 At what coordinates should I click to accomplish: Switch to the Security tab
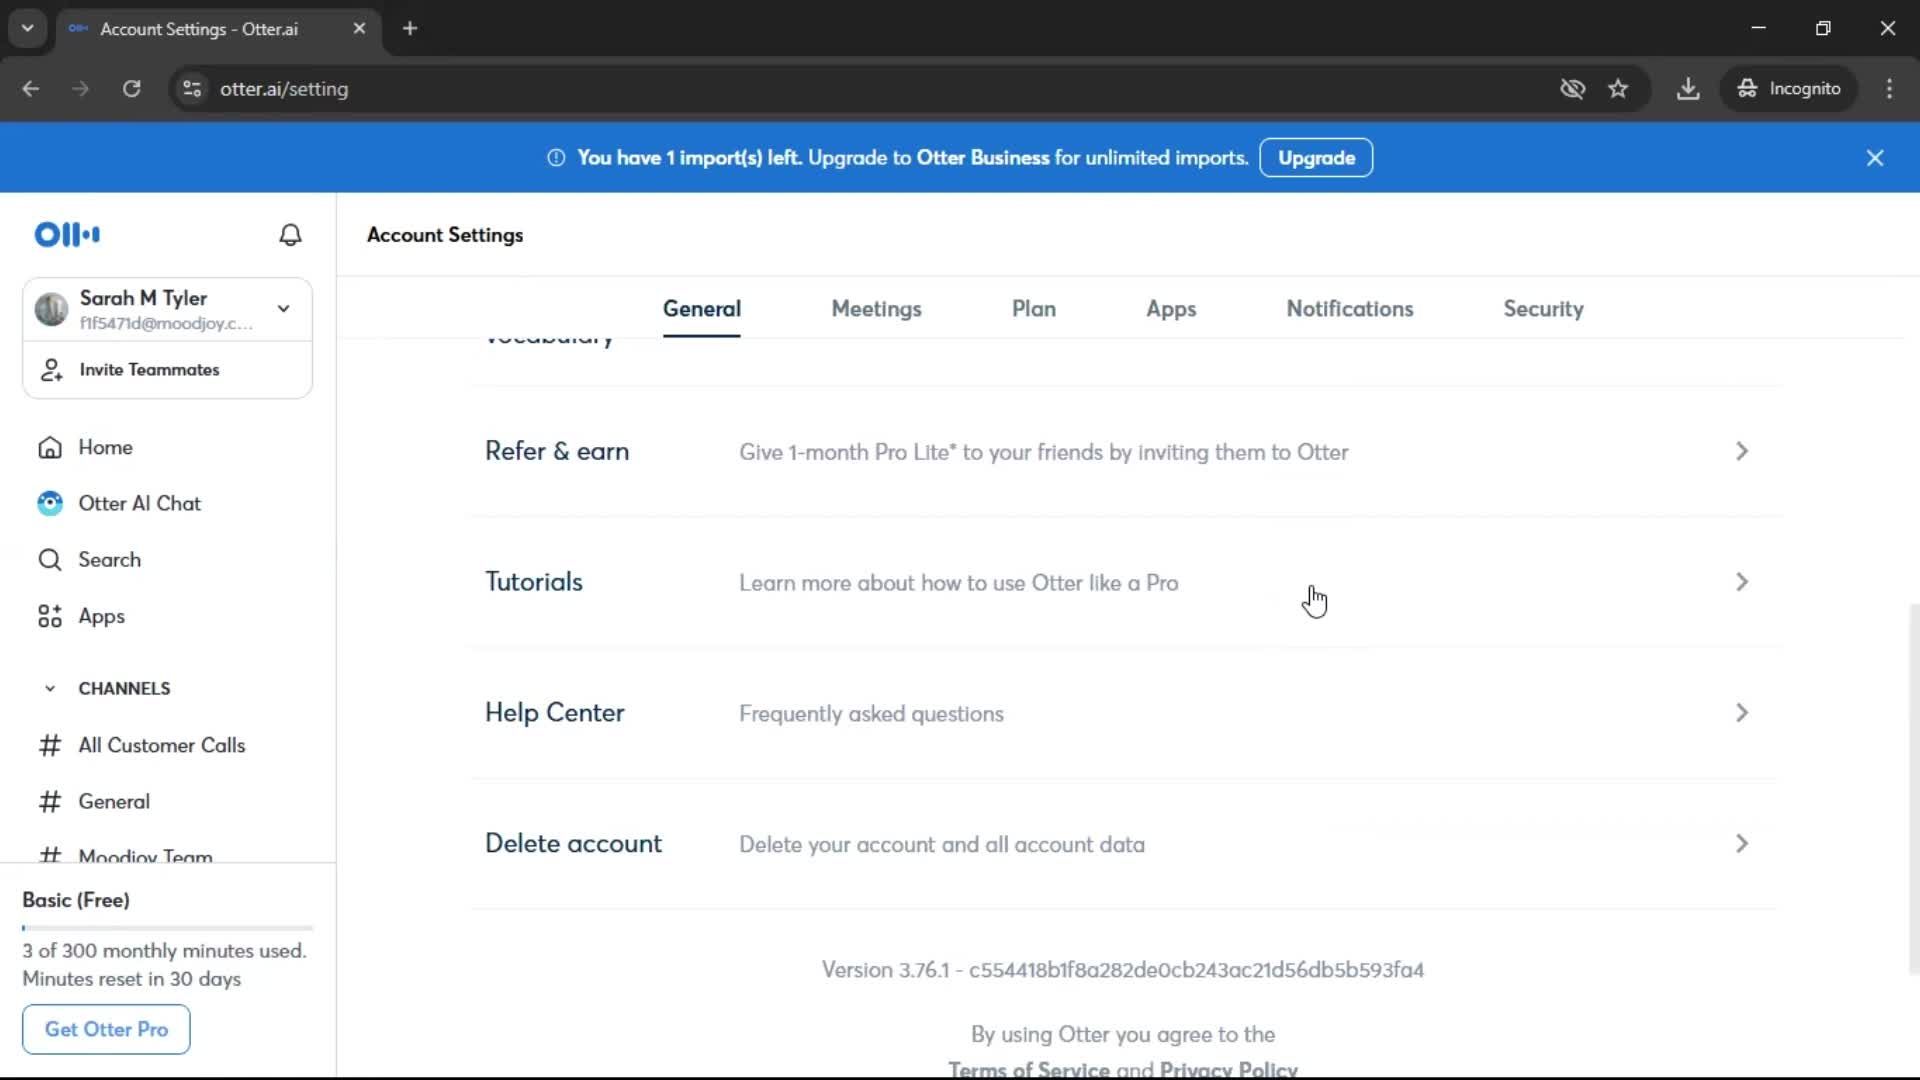pos(1543,309)
